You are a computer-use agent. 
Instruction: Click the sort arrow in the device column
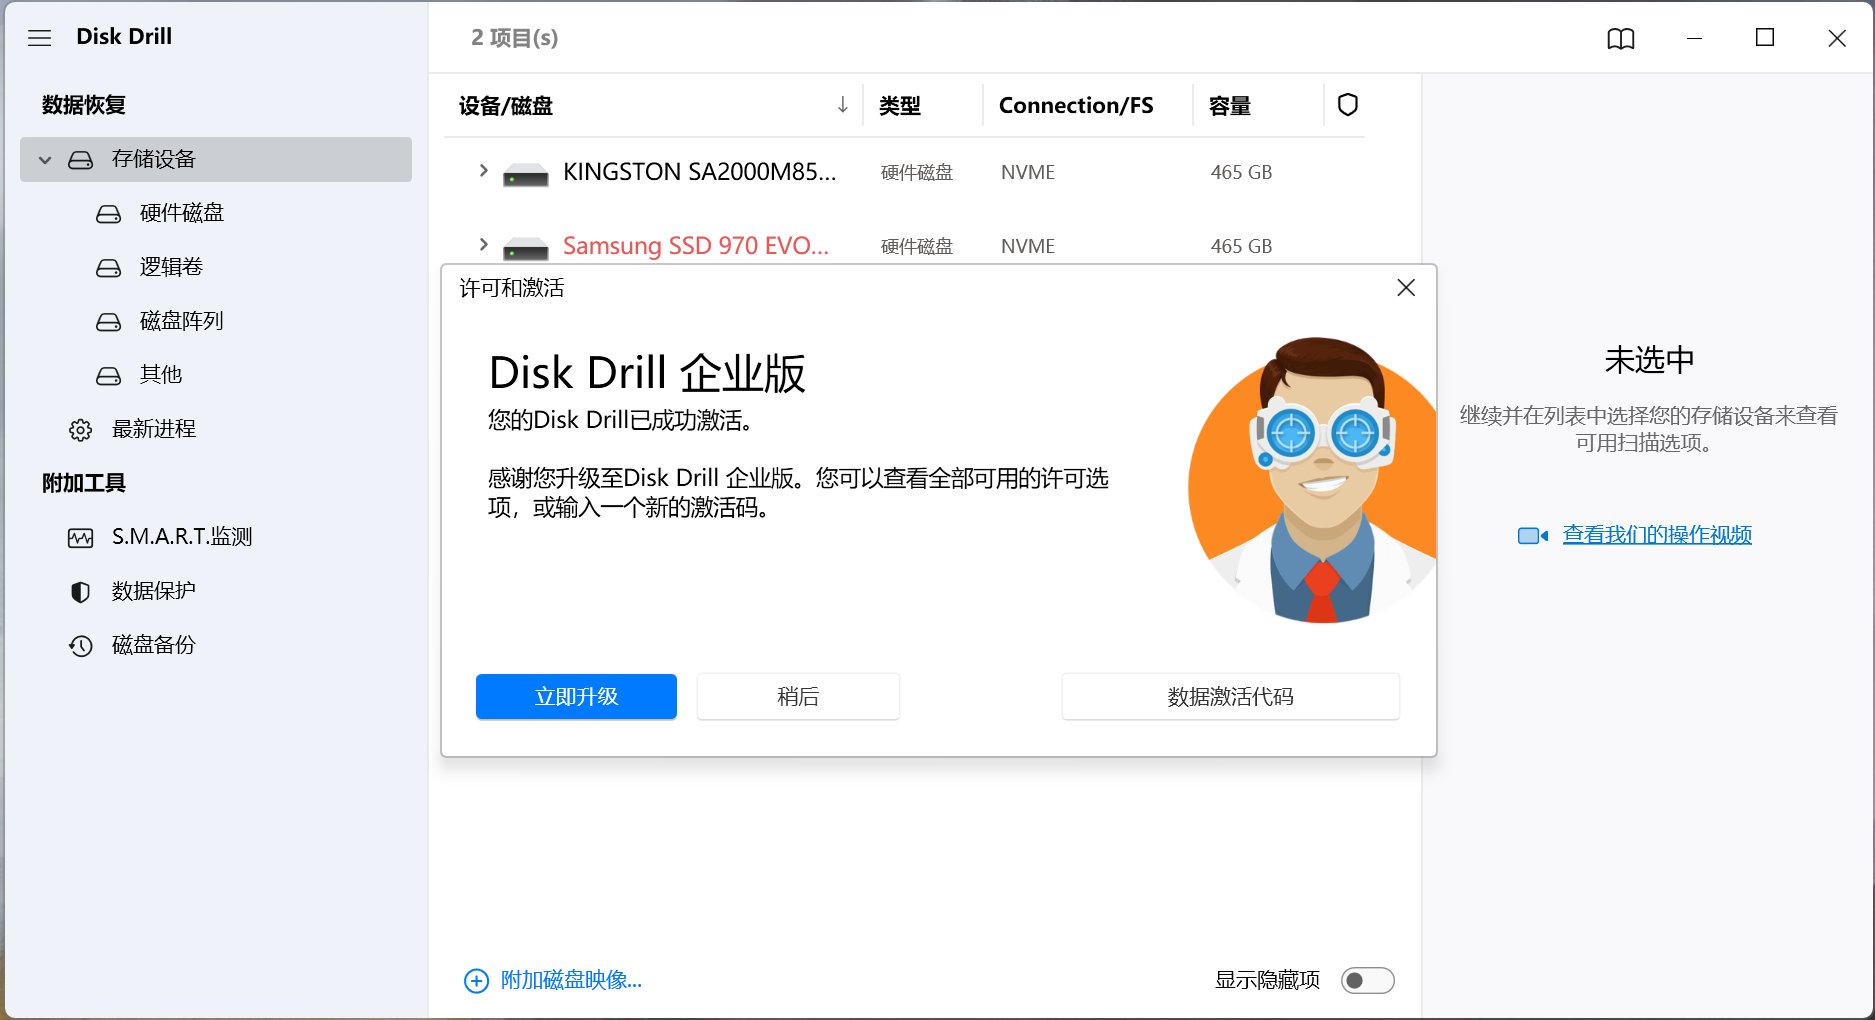click(x=843, y=105)
